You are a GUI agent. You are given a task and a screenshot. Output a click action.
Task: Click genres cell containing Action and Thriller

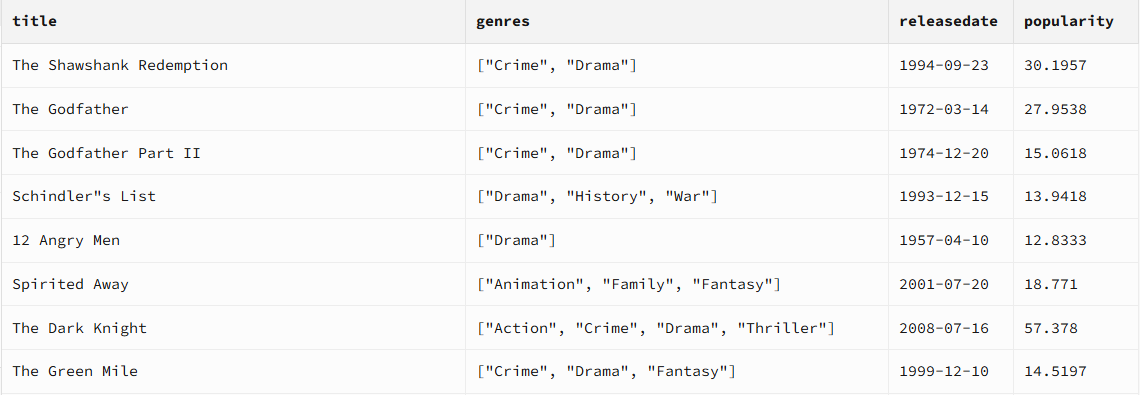click(677, 327)
